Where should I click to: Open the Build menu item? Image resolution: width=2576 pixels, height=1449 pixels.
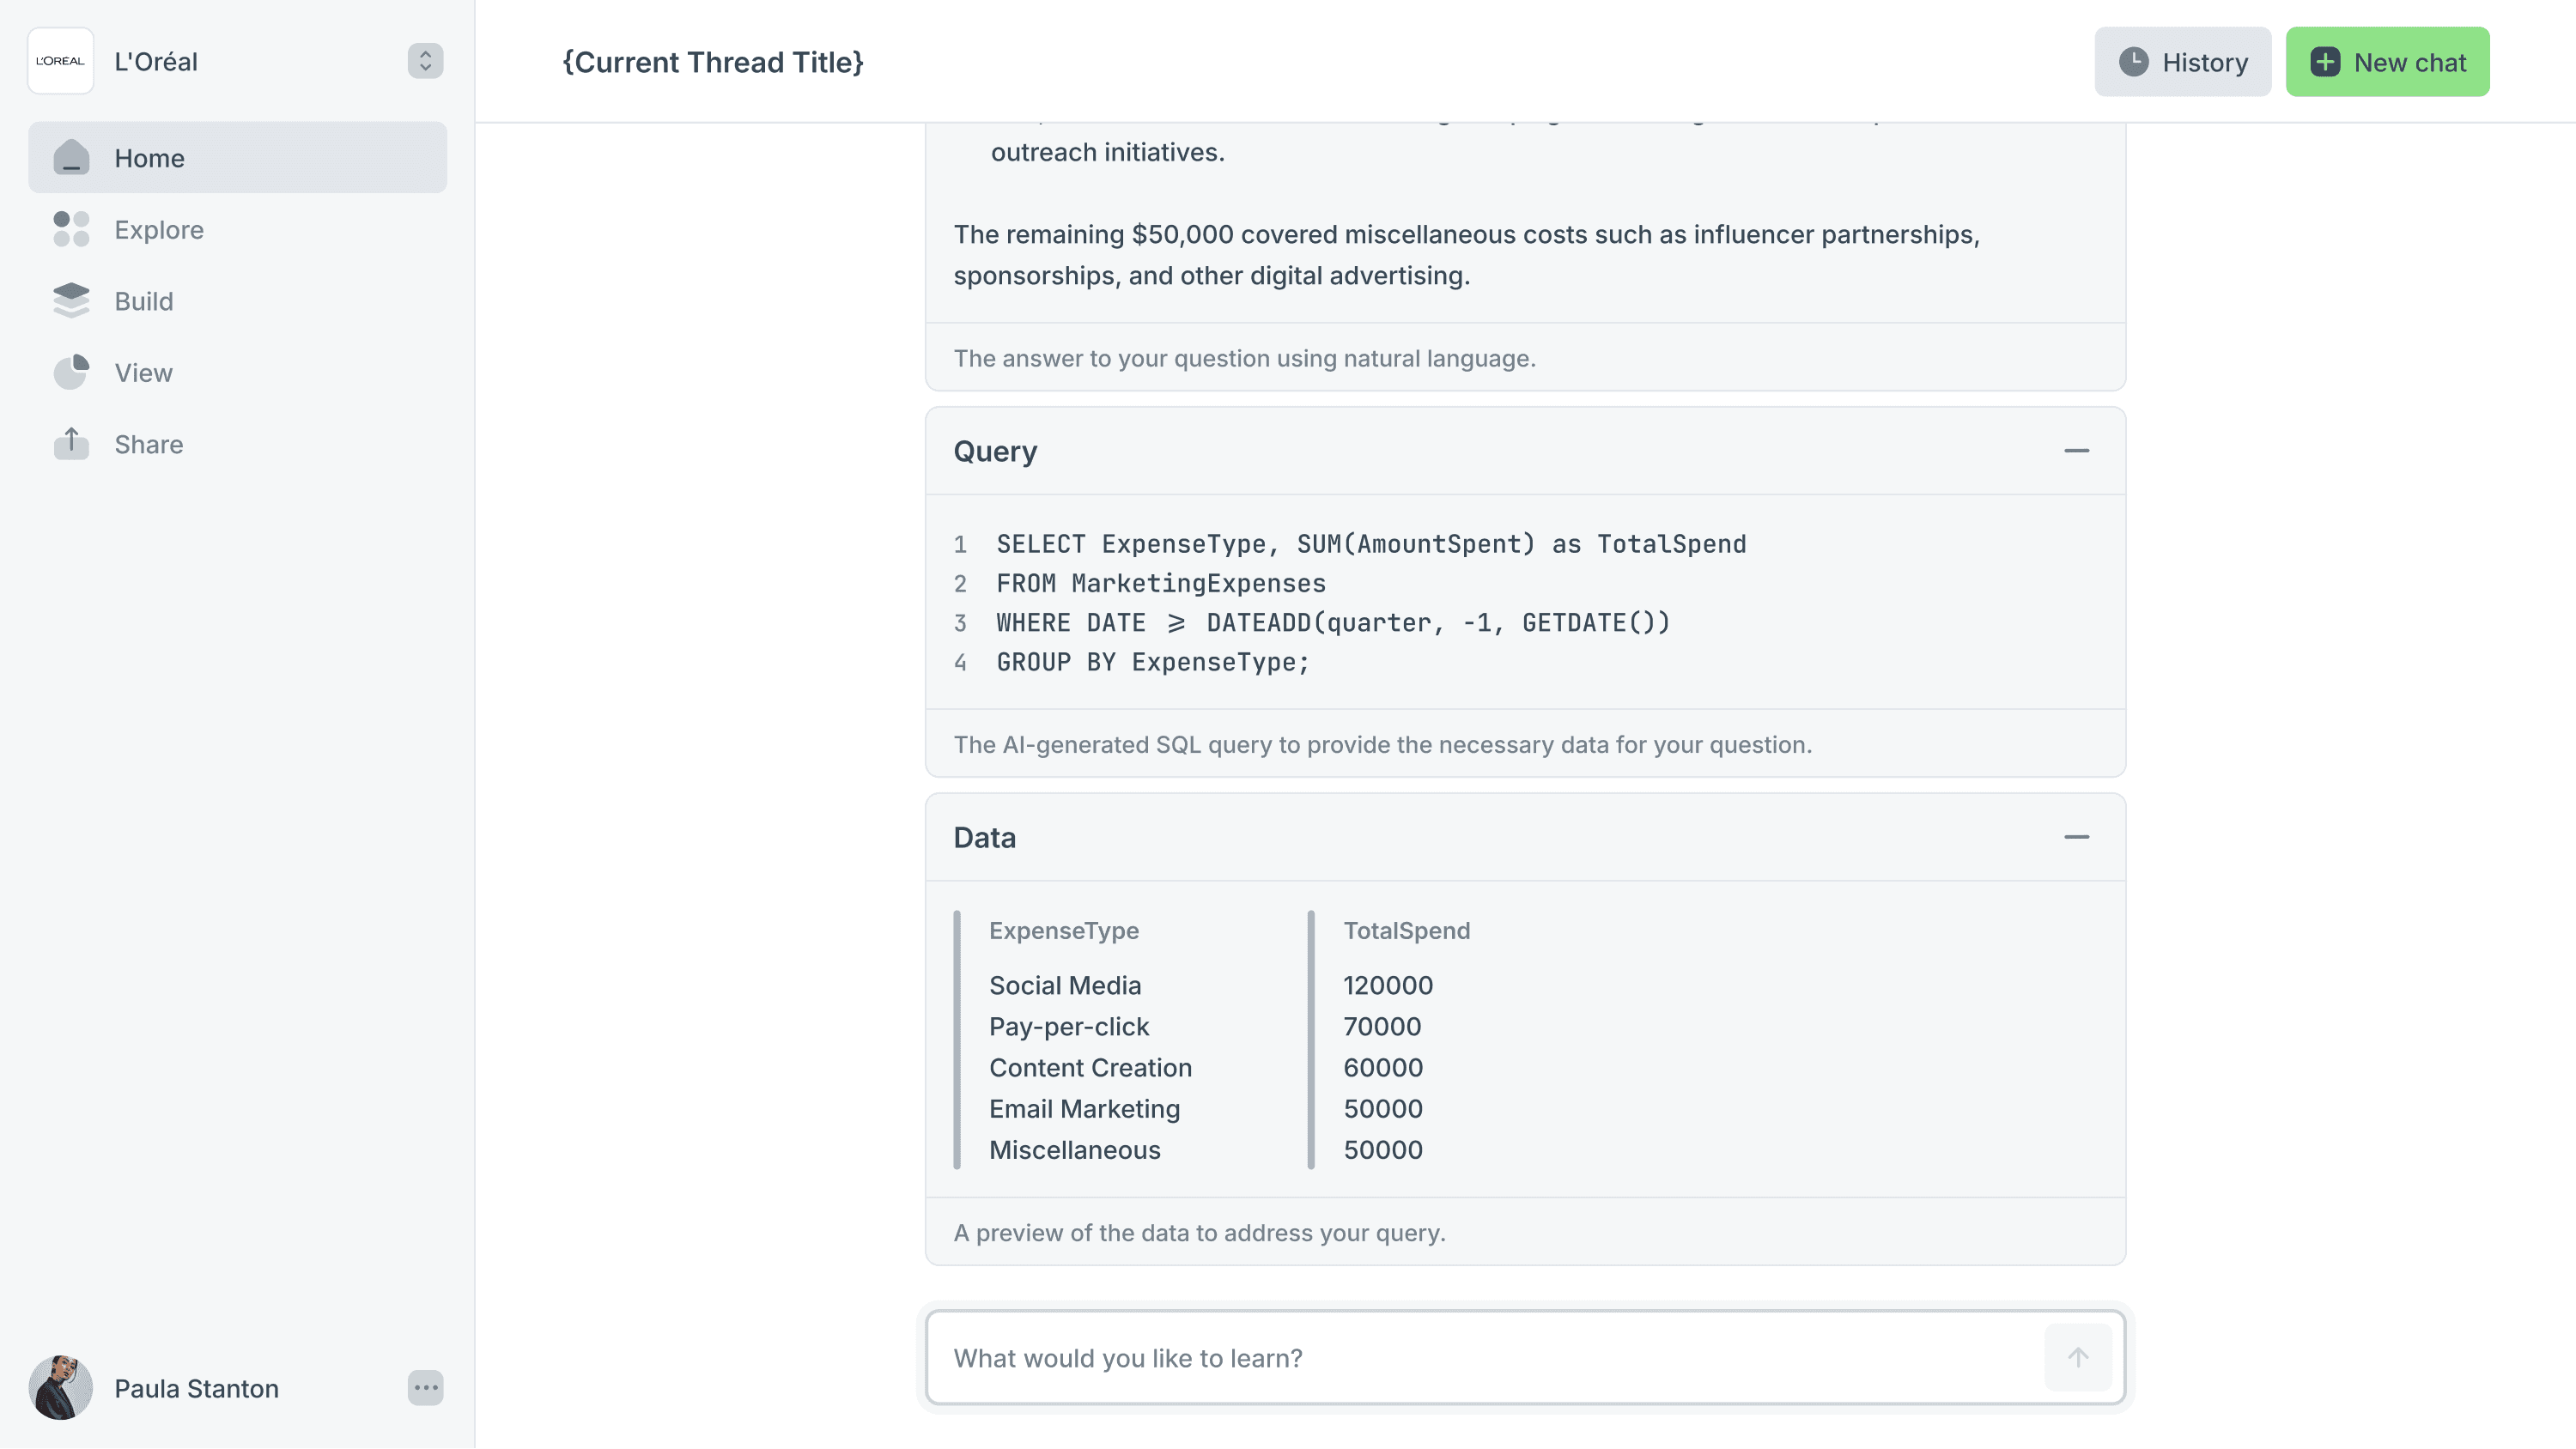click(144, 301)
